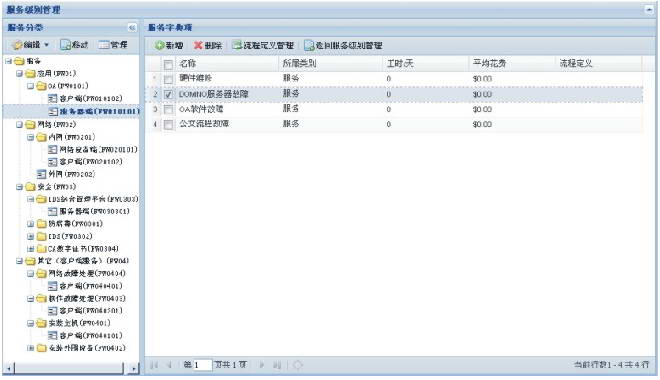Collapse the 安全 (FW03) branch
660x380 pixels.
[19, 187]
